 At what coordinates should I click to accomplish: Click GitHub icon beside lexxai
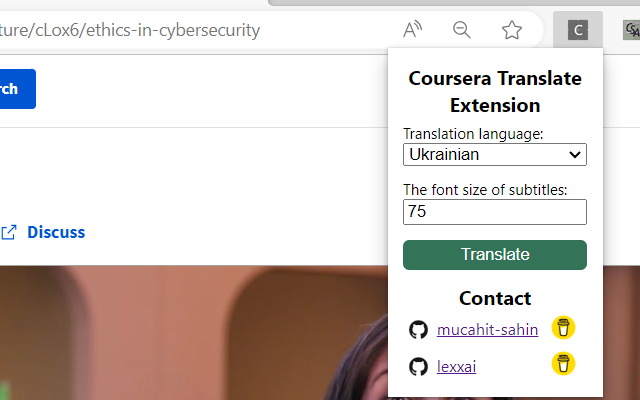[x=418, y=367]
